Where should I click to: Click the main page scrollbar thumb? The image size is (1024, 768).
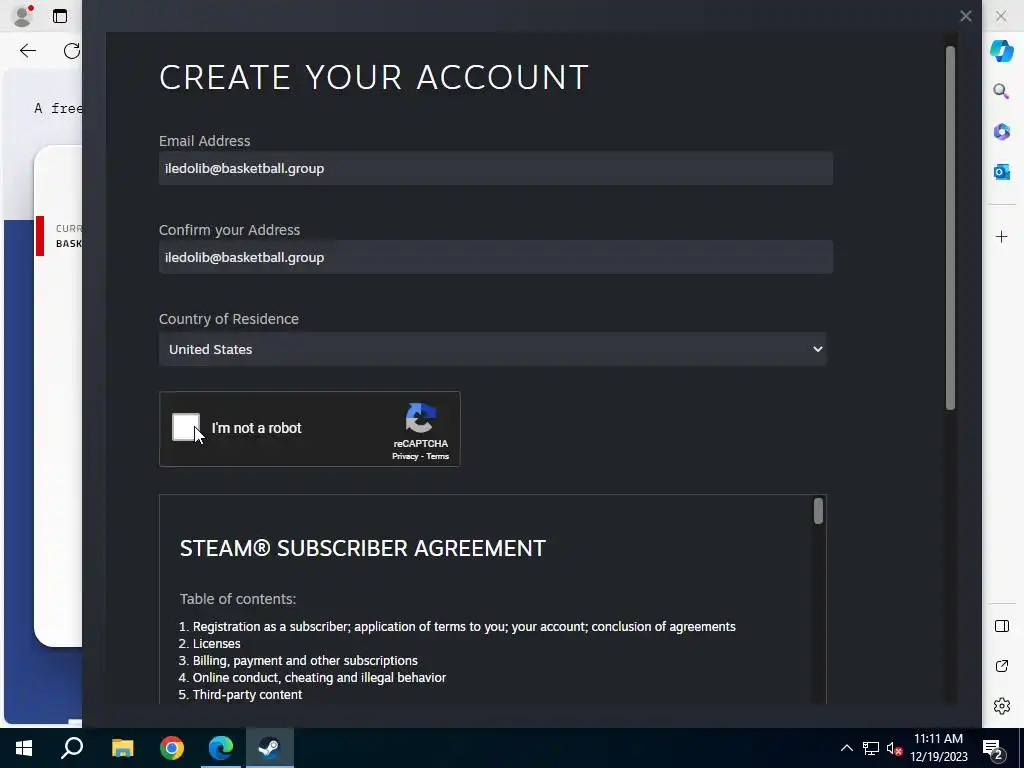(x=950, y=228)
